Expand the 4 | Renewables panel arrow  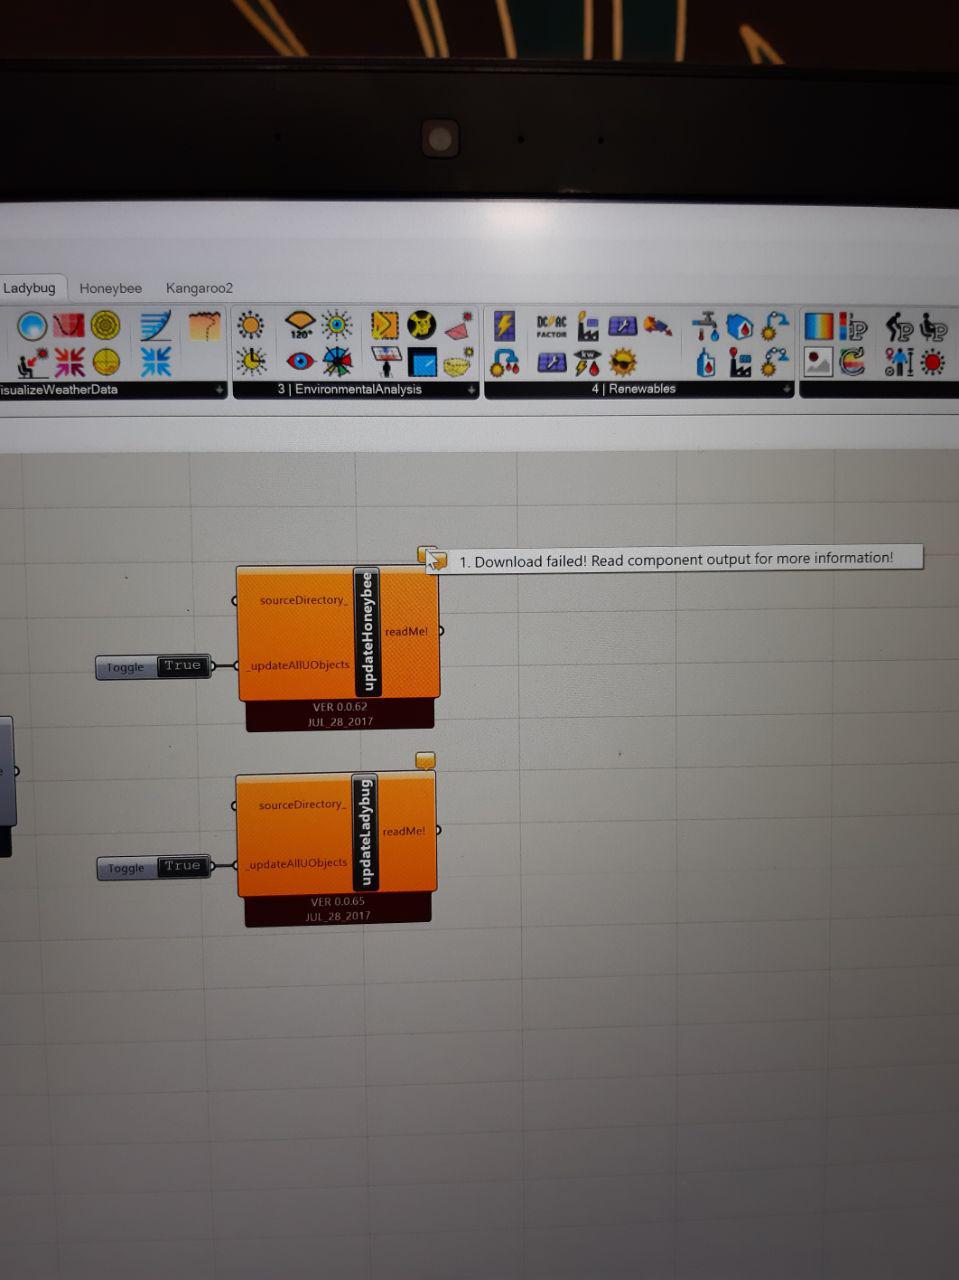[x=787, y=389]
